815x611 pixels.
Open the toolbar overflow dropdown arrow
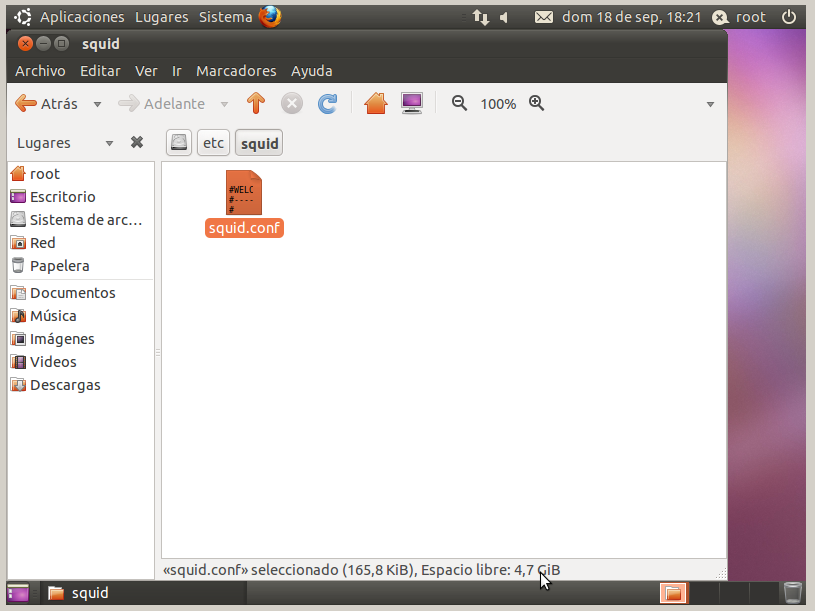(710, 104)
